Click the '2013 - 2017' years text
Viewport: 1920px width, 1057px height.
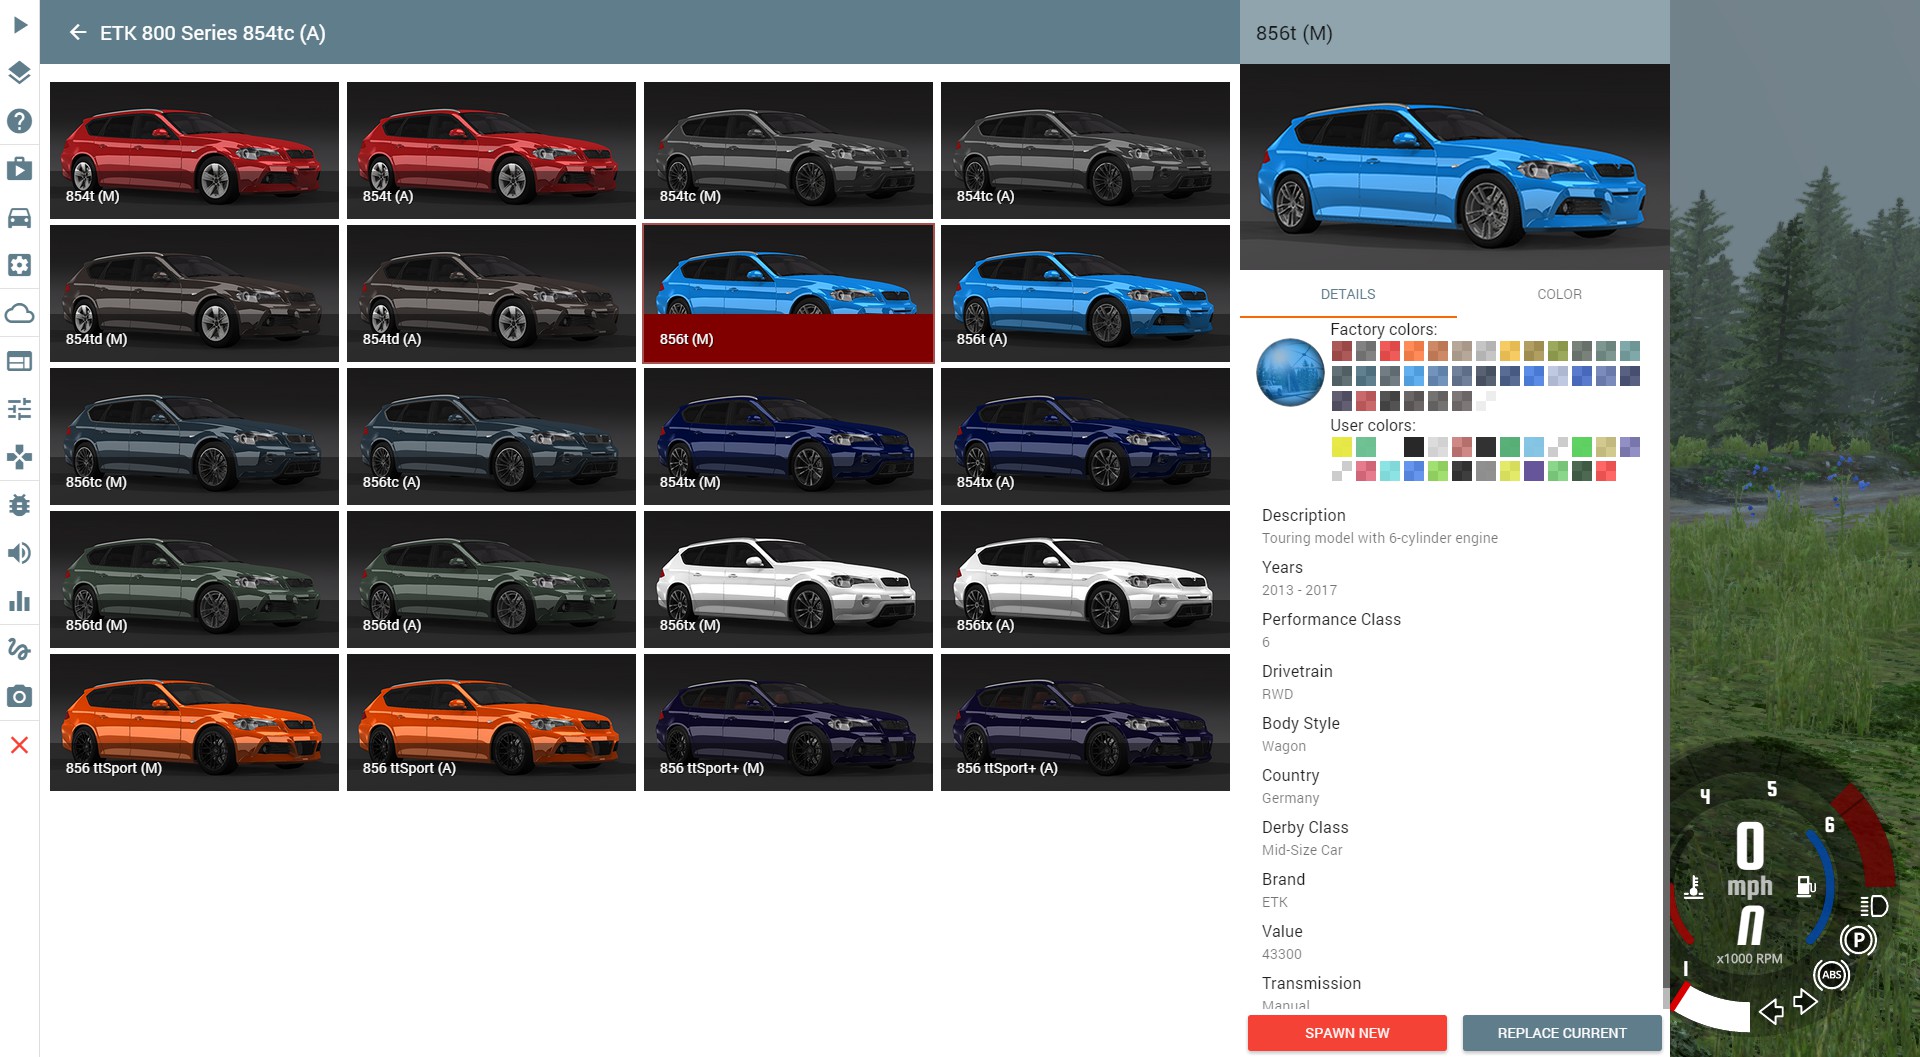1299,590
